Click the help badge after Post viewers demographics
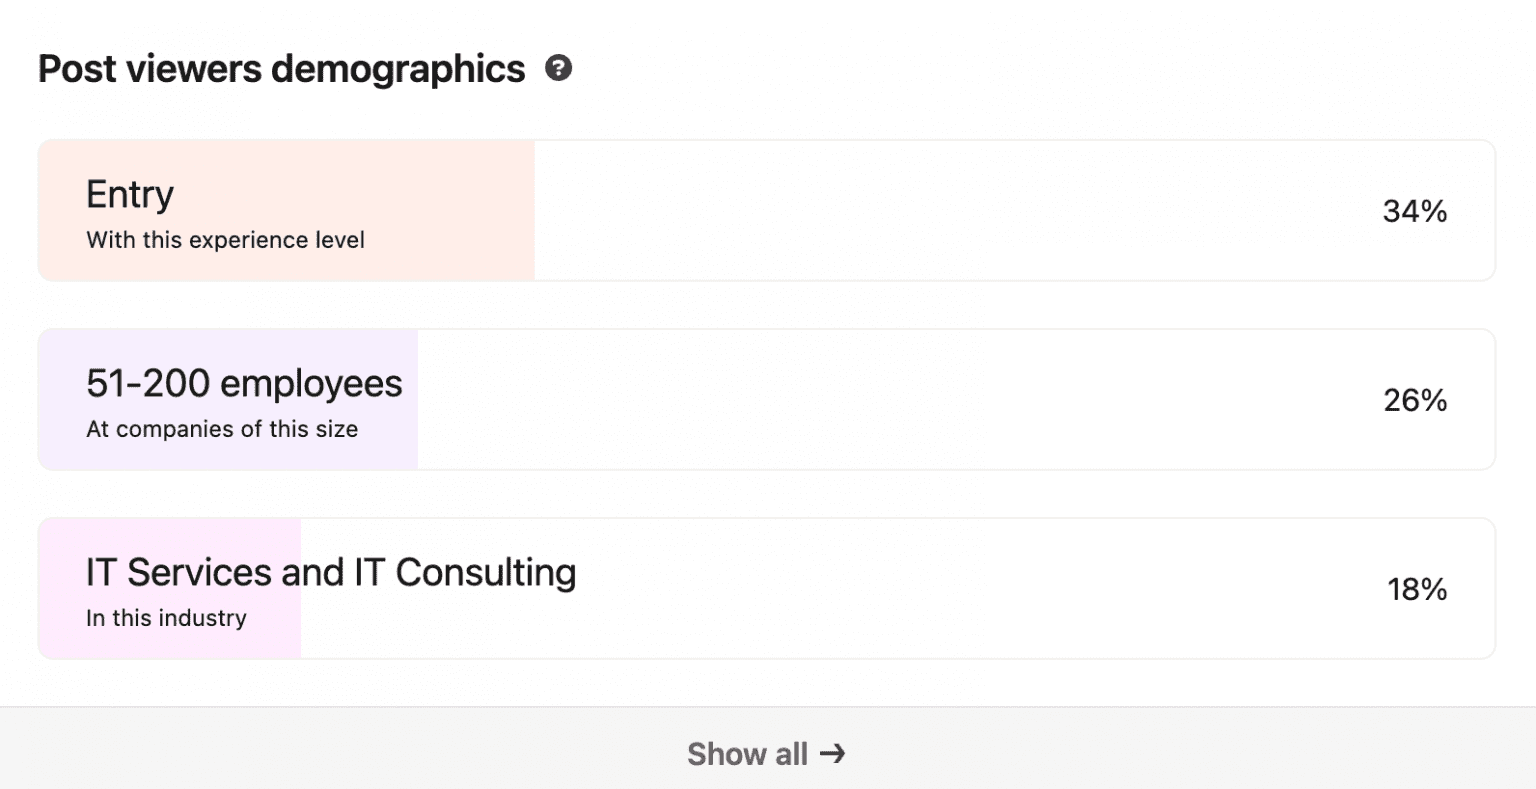 point(560,68)
